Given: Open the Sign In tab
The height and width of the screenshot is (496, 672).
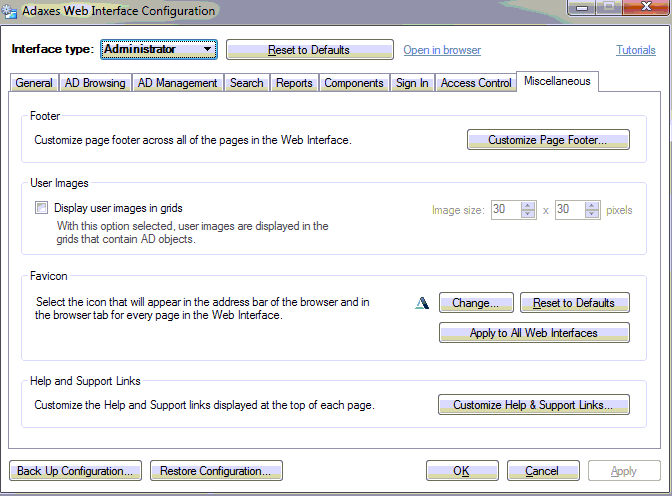Looking at the screenshot, I should 412,83.
